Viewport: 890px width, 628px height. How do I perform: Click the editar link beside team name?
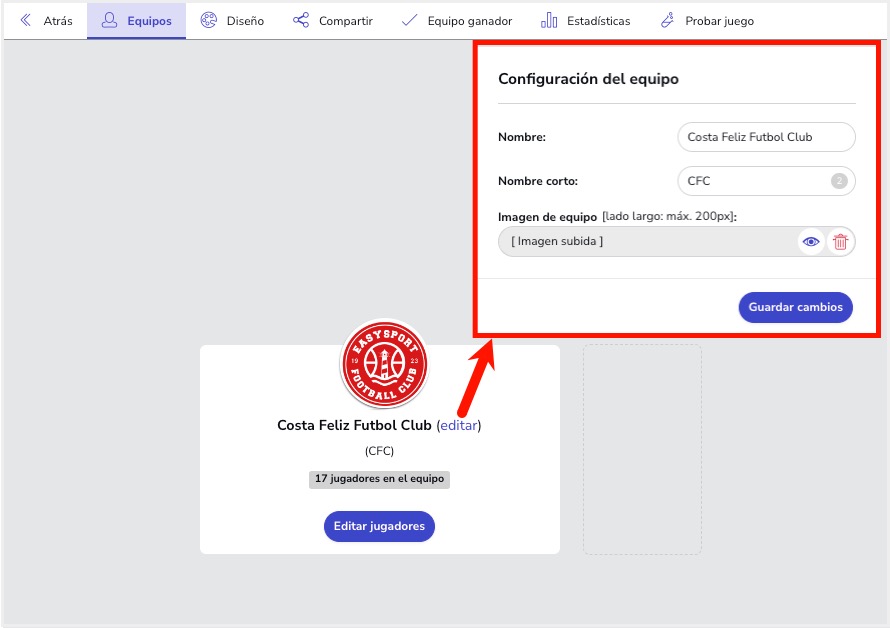pos(459,425)
